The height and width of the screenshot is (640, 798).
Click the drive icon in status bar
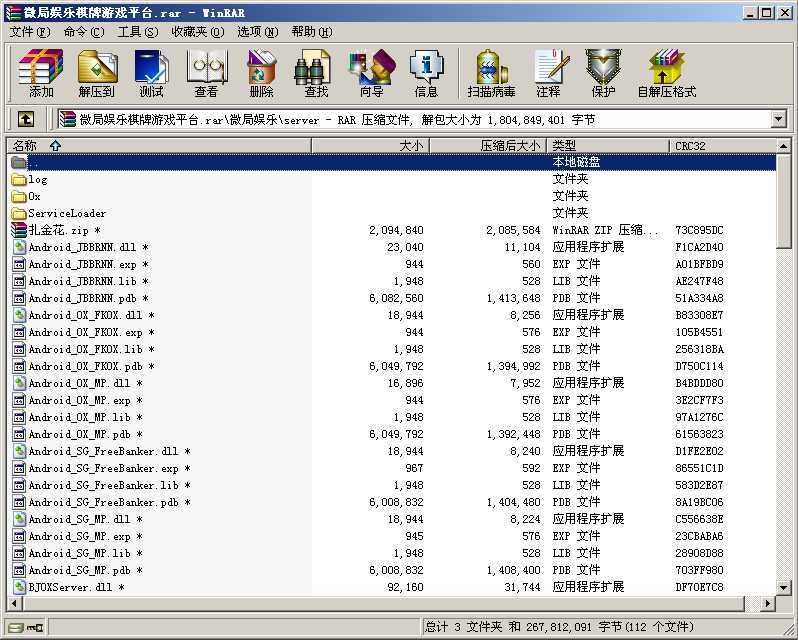tap(16, 628)
